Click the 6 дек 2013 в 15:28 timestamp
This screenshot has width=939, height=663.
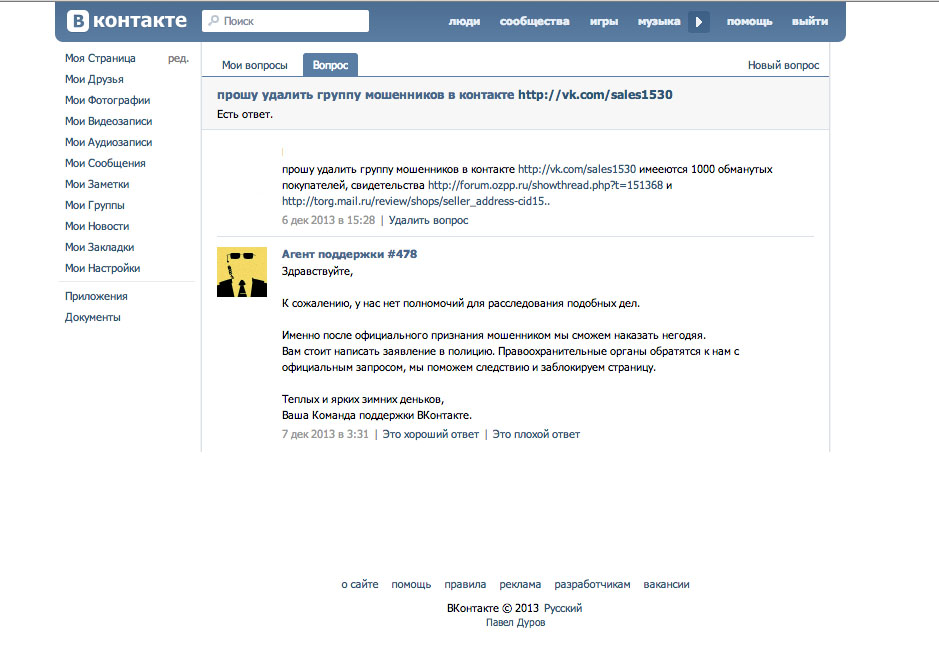click(x=328, y=220)
